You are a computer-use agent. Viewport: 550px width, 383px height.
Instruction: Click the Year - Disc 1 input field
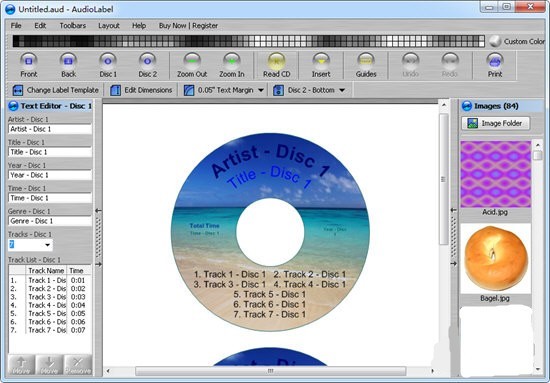pos(50,175)
